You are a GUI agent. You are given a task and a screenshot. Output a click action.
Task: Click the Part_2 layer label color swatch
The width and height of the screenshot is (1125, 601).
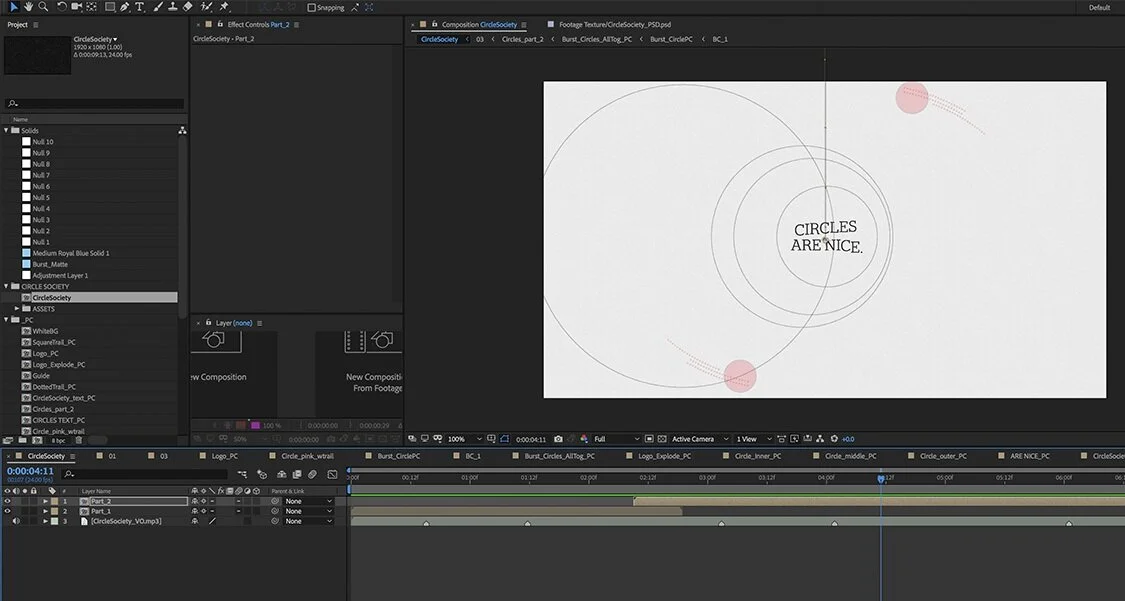(x=54, y=501)
